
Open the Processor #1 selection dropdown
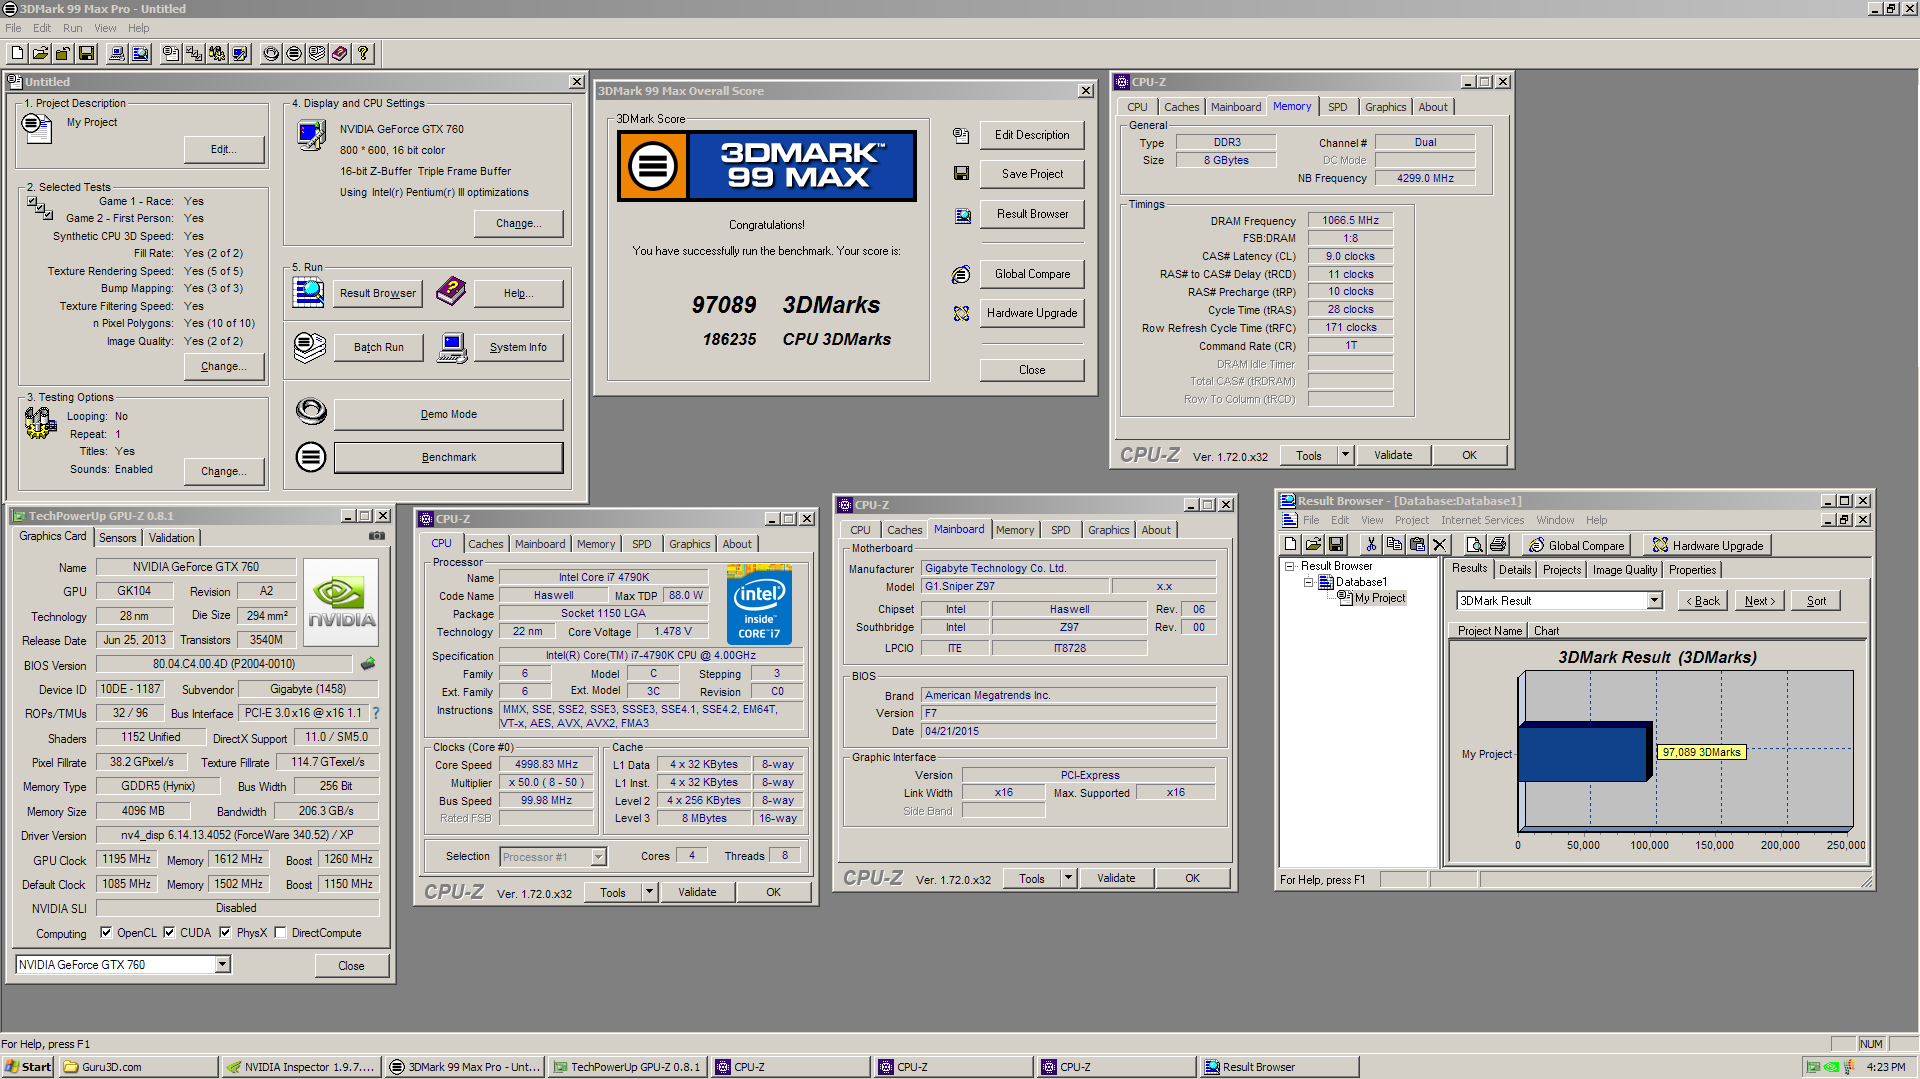tap(598, 857)
